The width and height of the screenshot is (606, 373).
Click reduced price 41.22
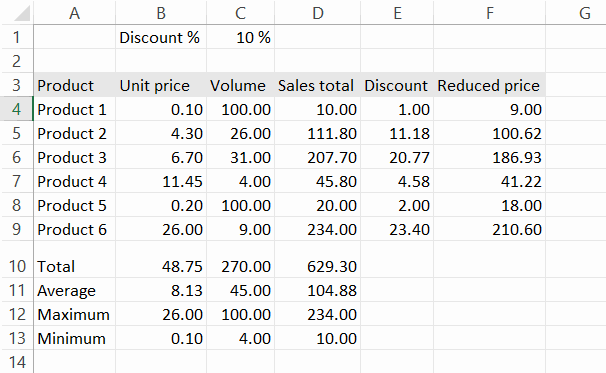489,181
